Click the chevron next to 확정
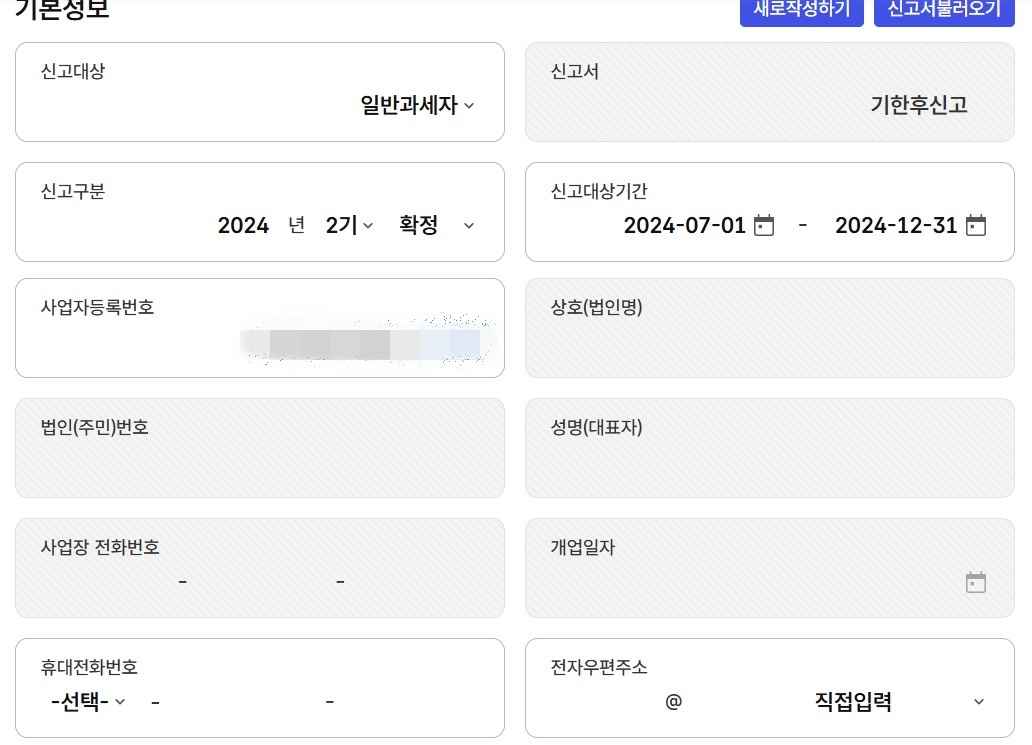Image resolution: width=1032 pixels, height=745 pixels. 468,226
